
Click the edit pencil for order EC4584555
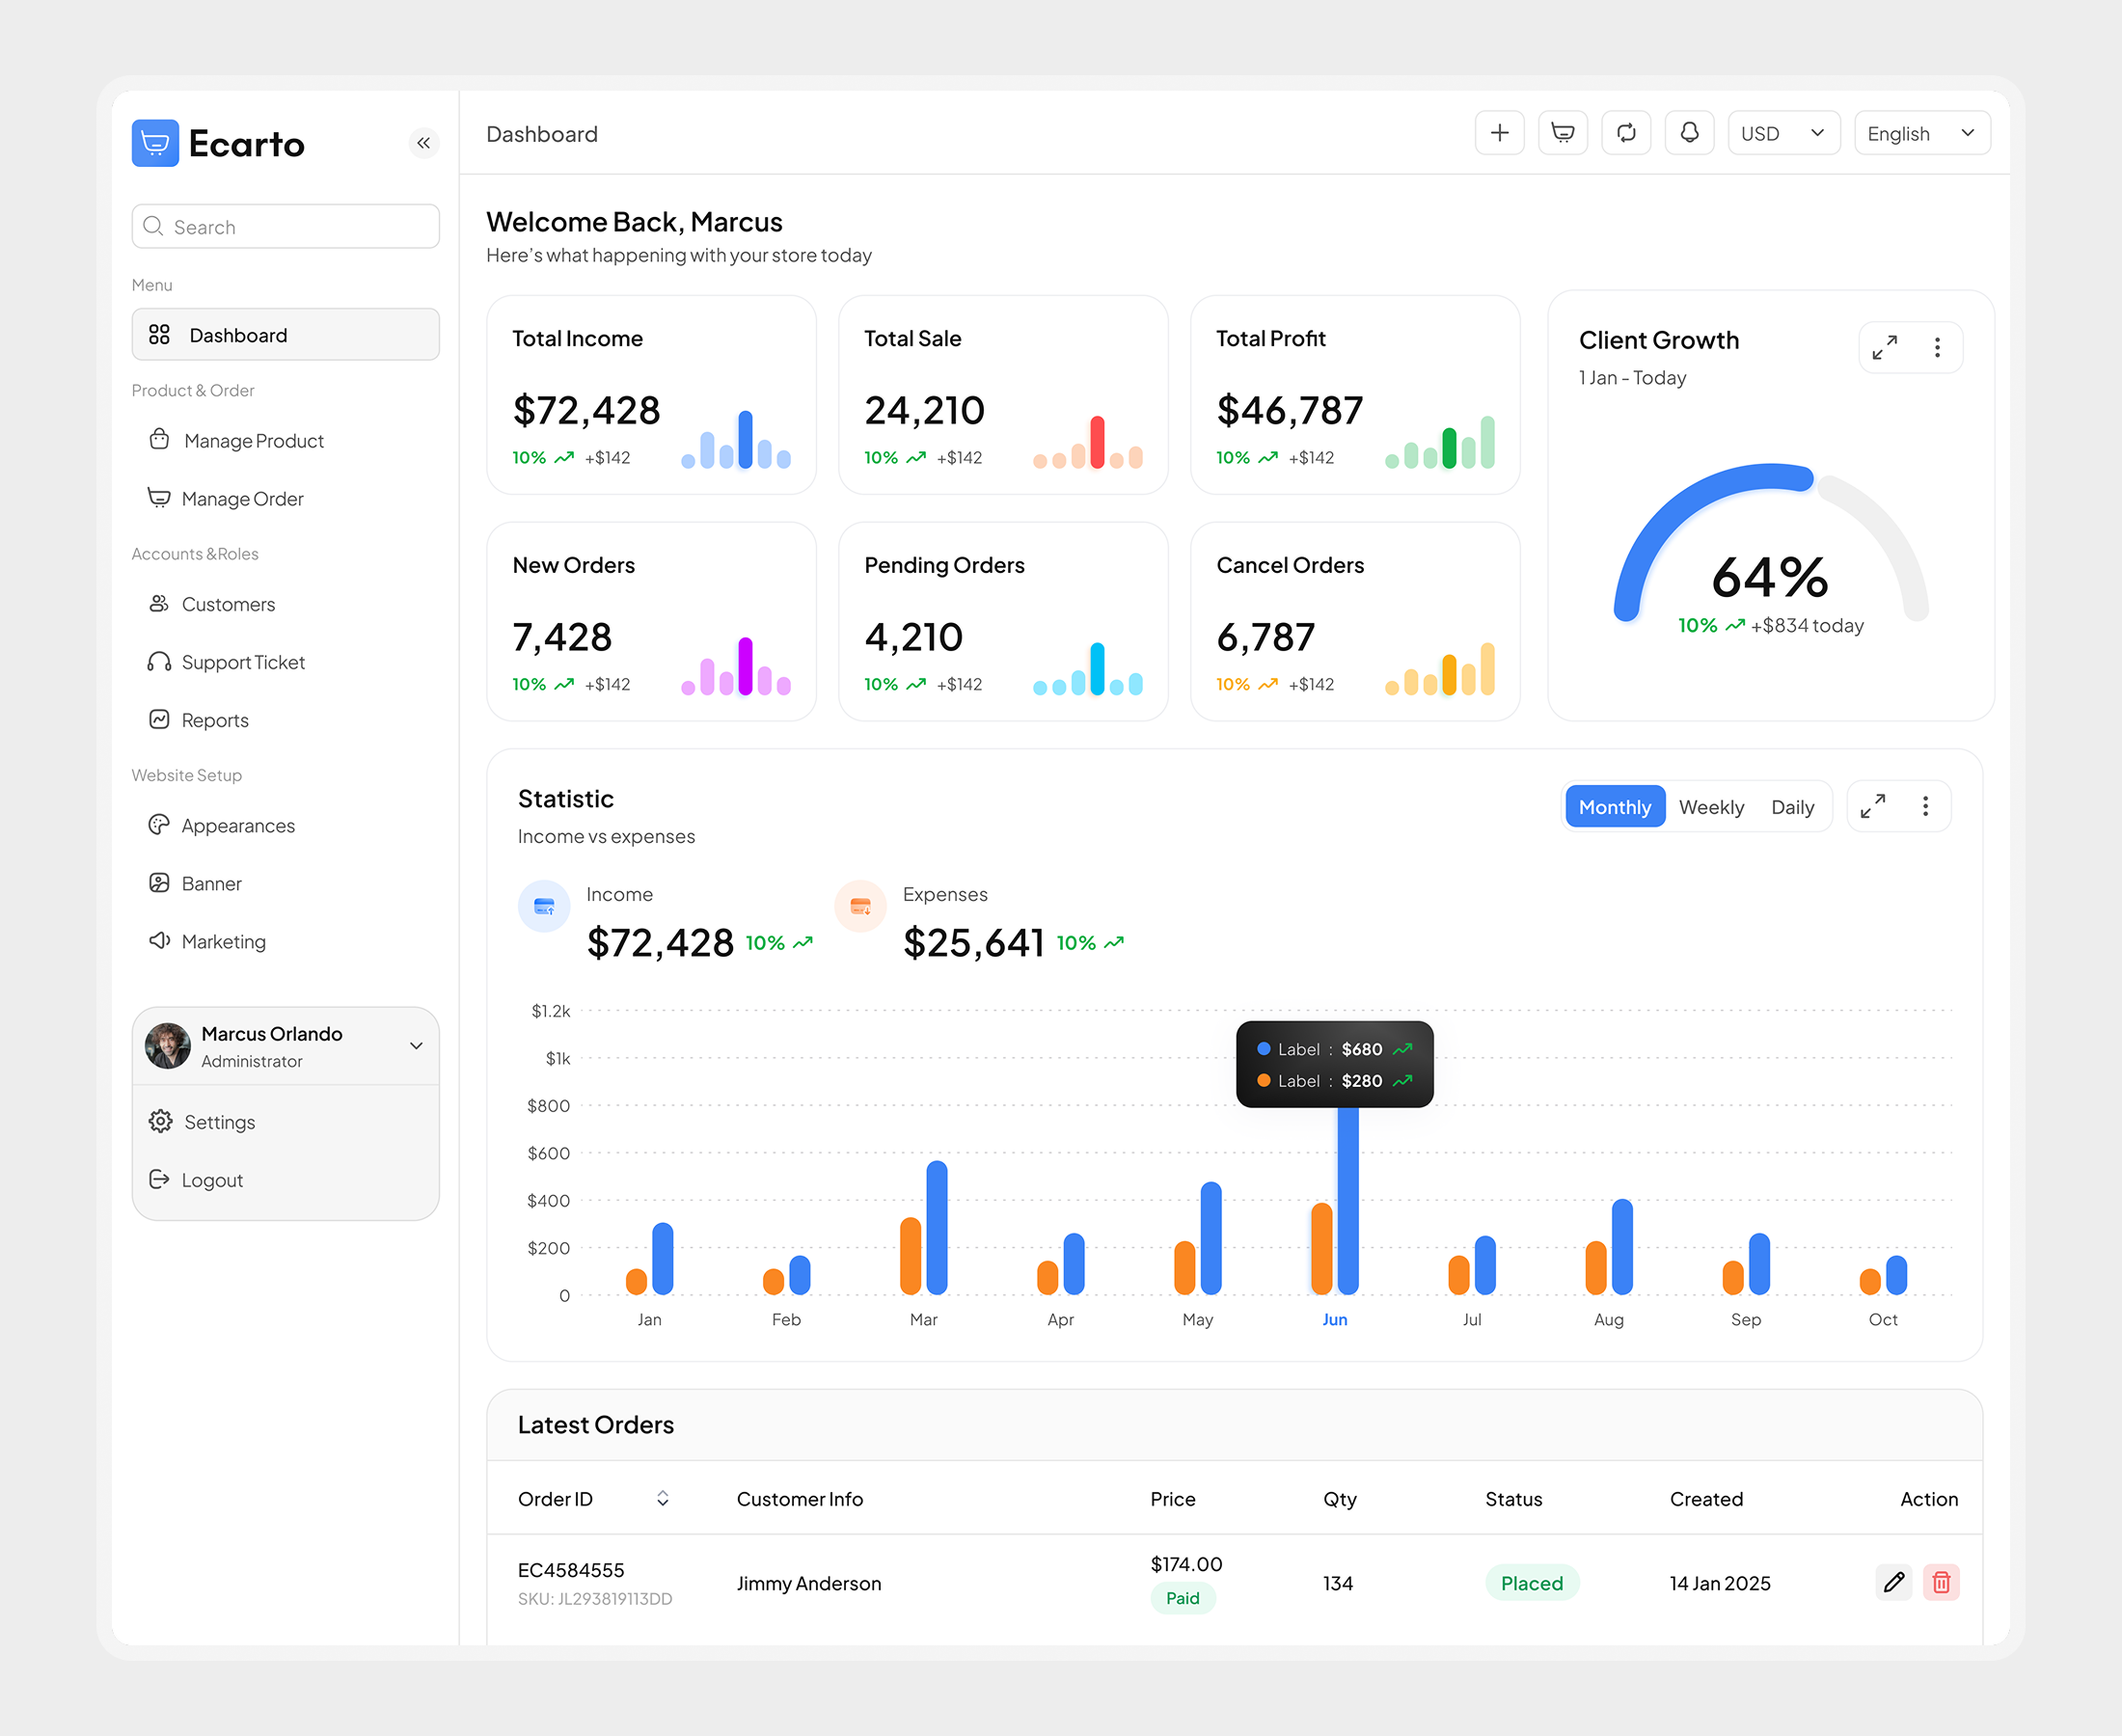pos(1893,1582)
